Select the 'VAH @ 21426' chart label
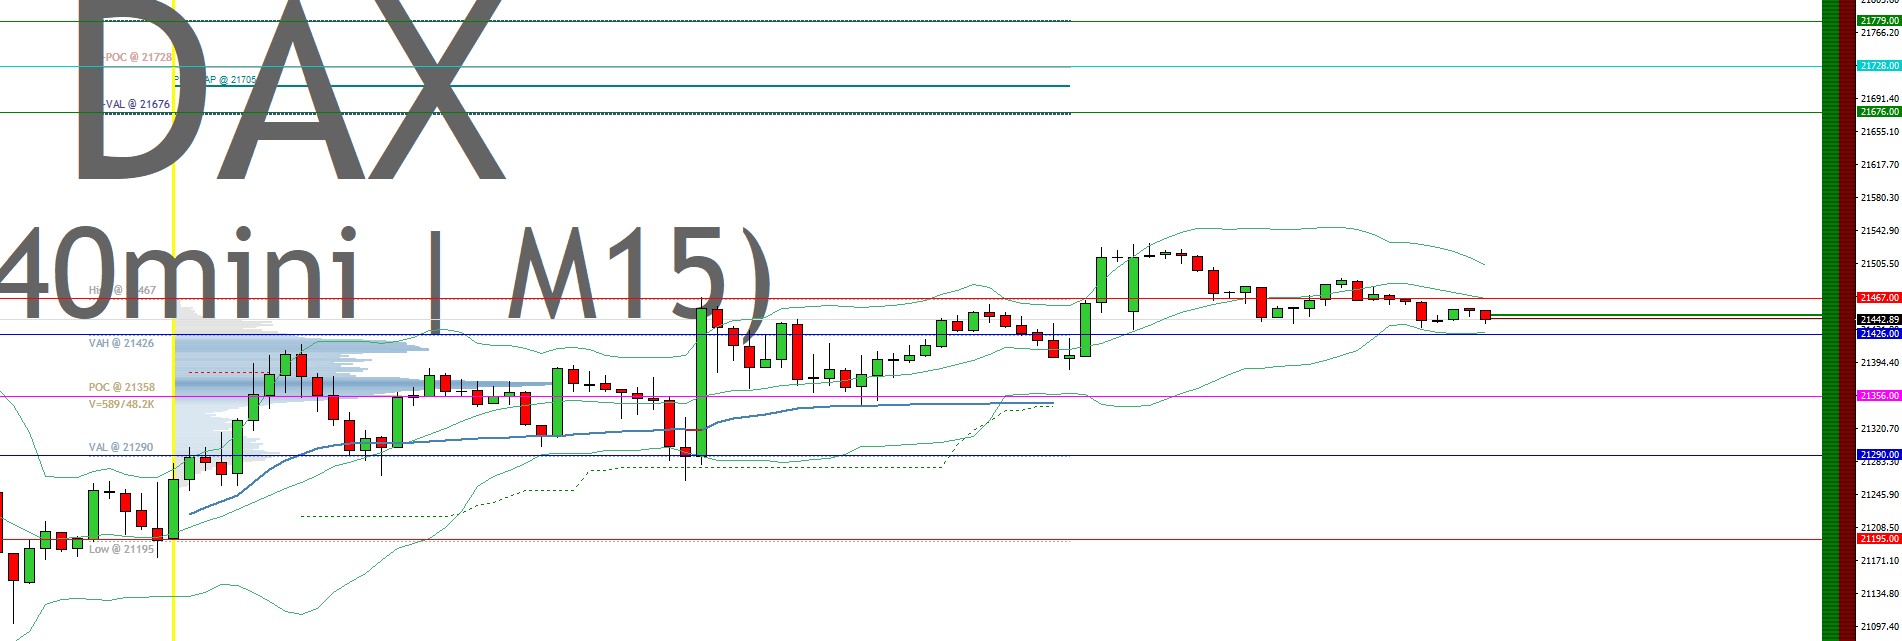Image resolution: width=1902 pixels, height=641 pixels. click(121, 343)
